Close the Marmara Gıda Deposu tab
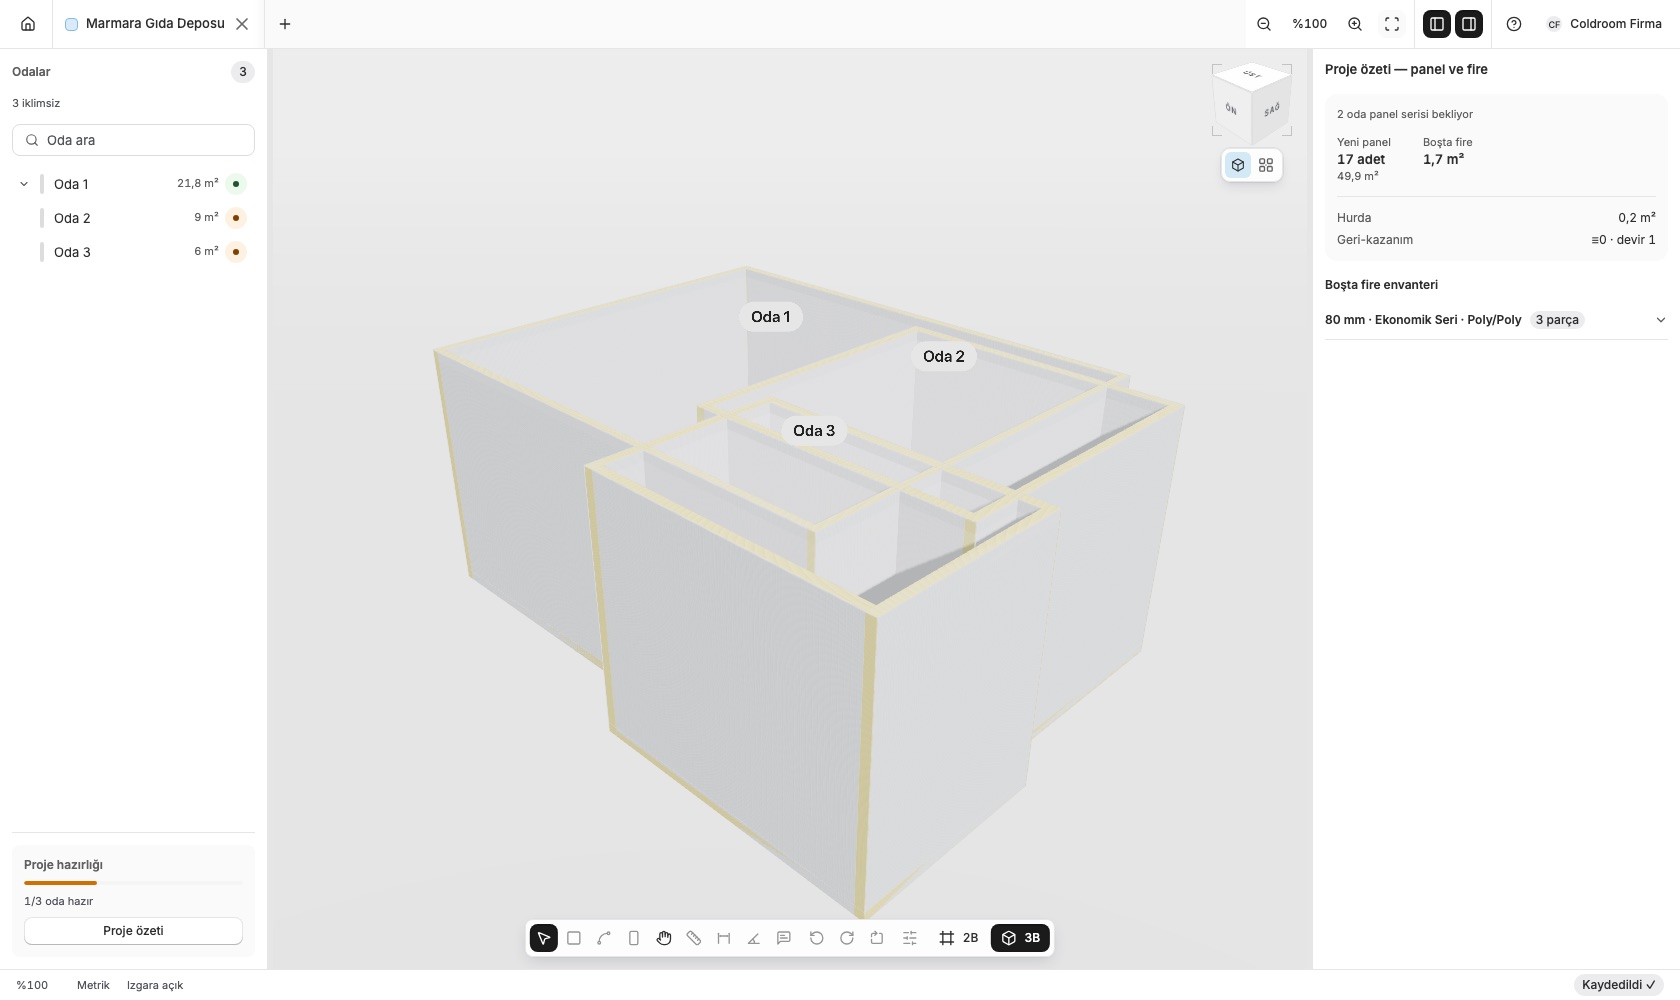 click(x=242, y=24)
